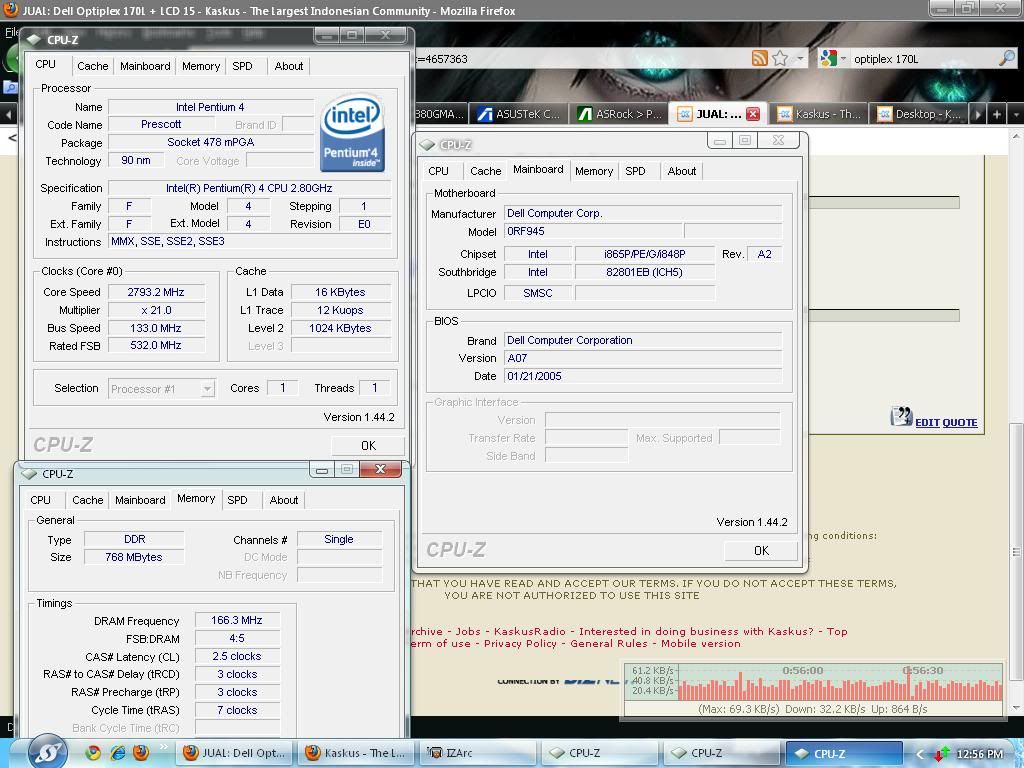Image resolution: width=1024 pixels, height=768 pixels.
Task: Click the network speed graph
Action: click(x=814, y=690)
